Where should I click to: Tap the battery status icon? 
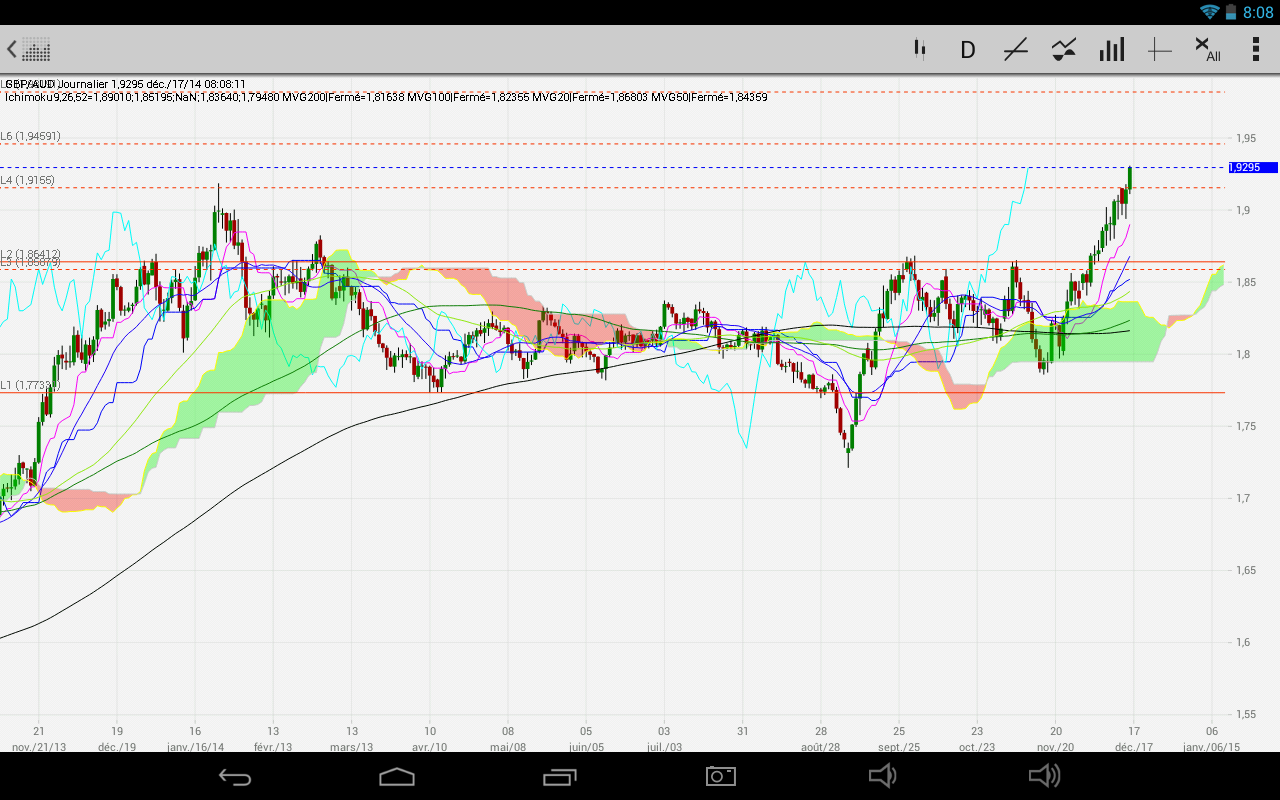click(1231, 12)
